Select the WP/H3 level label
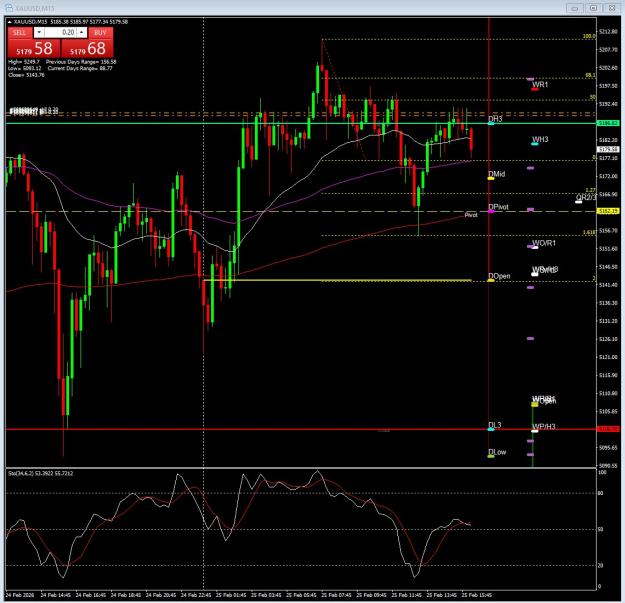The width and height of the screenshot is (625, 603). coord(544,426)
